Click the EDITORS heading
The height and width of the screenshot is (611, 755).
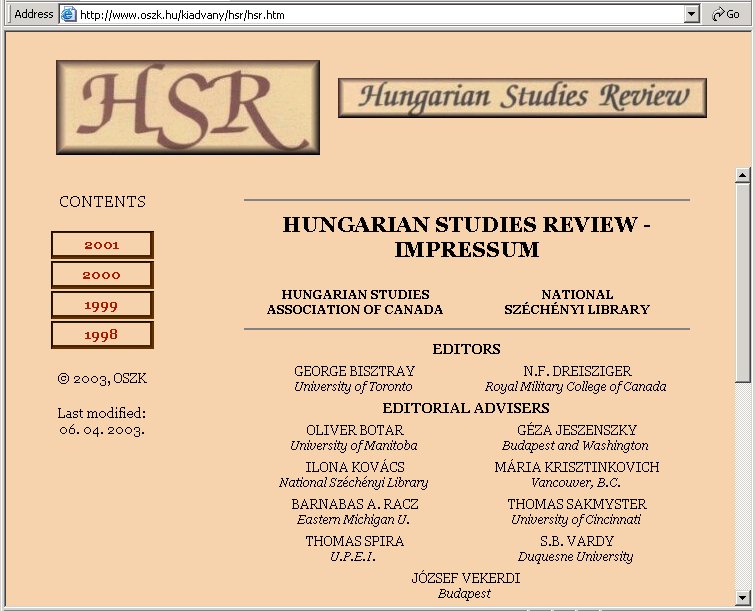466,349
